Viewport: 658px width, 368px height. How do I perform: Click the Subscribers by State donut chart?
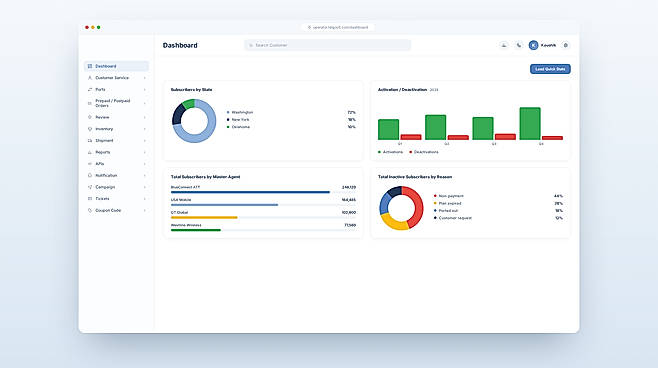[x=194, y=121]
